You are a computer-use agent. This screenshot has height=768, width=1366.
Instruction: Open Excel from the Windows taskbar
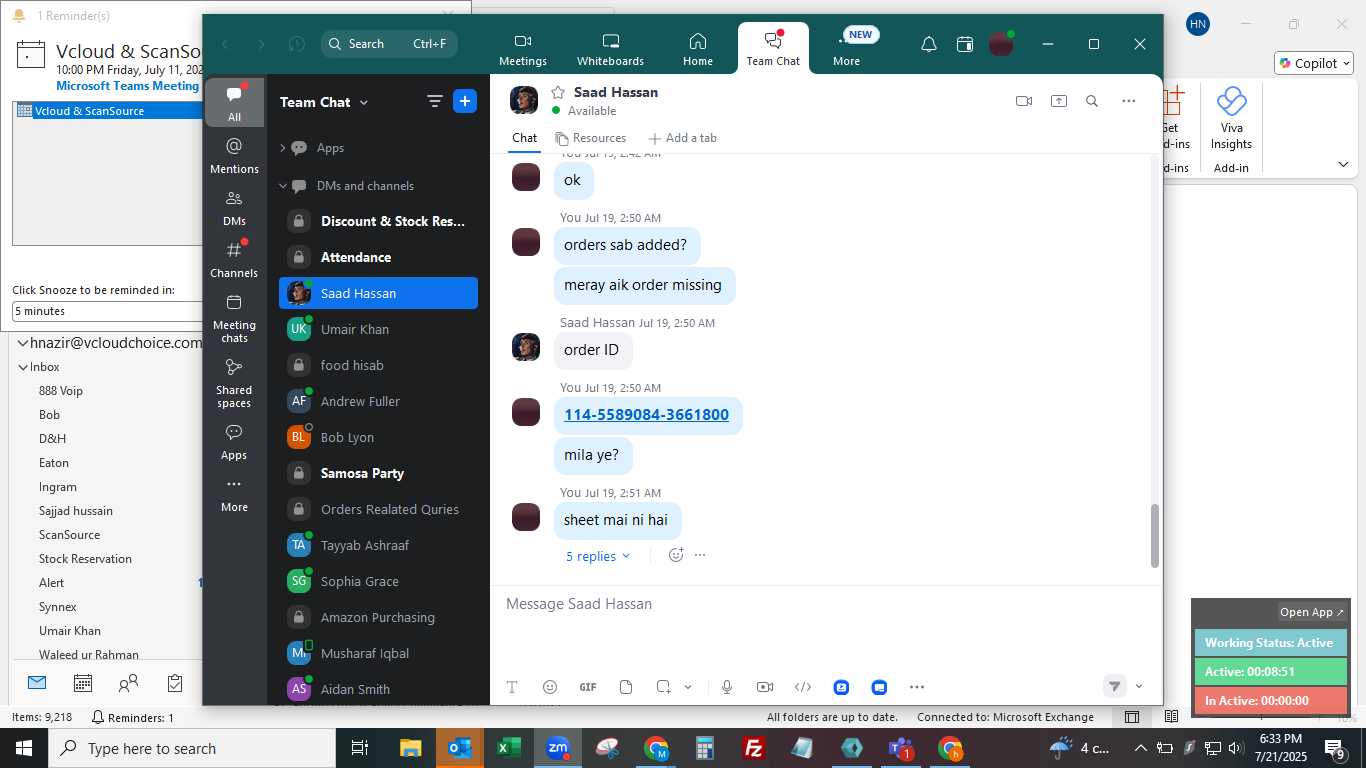click(509, 748)
